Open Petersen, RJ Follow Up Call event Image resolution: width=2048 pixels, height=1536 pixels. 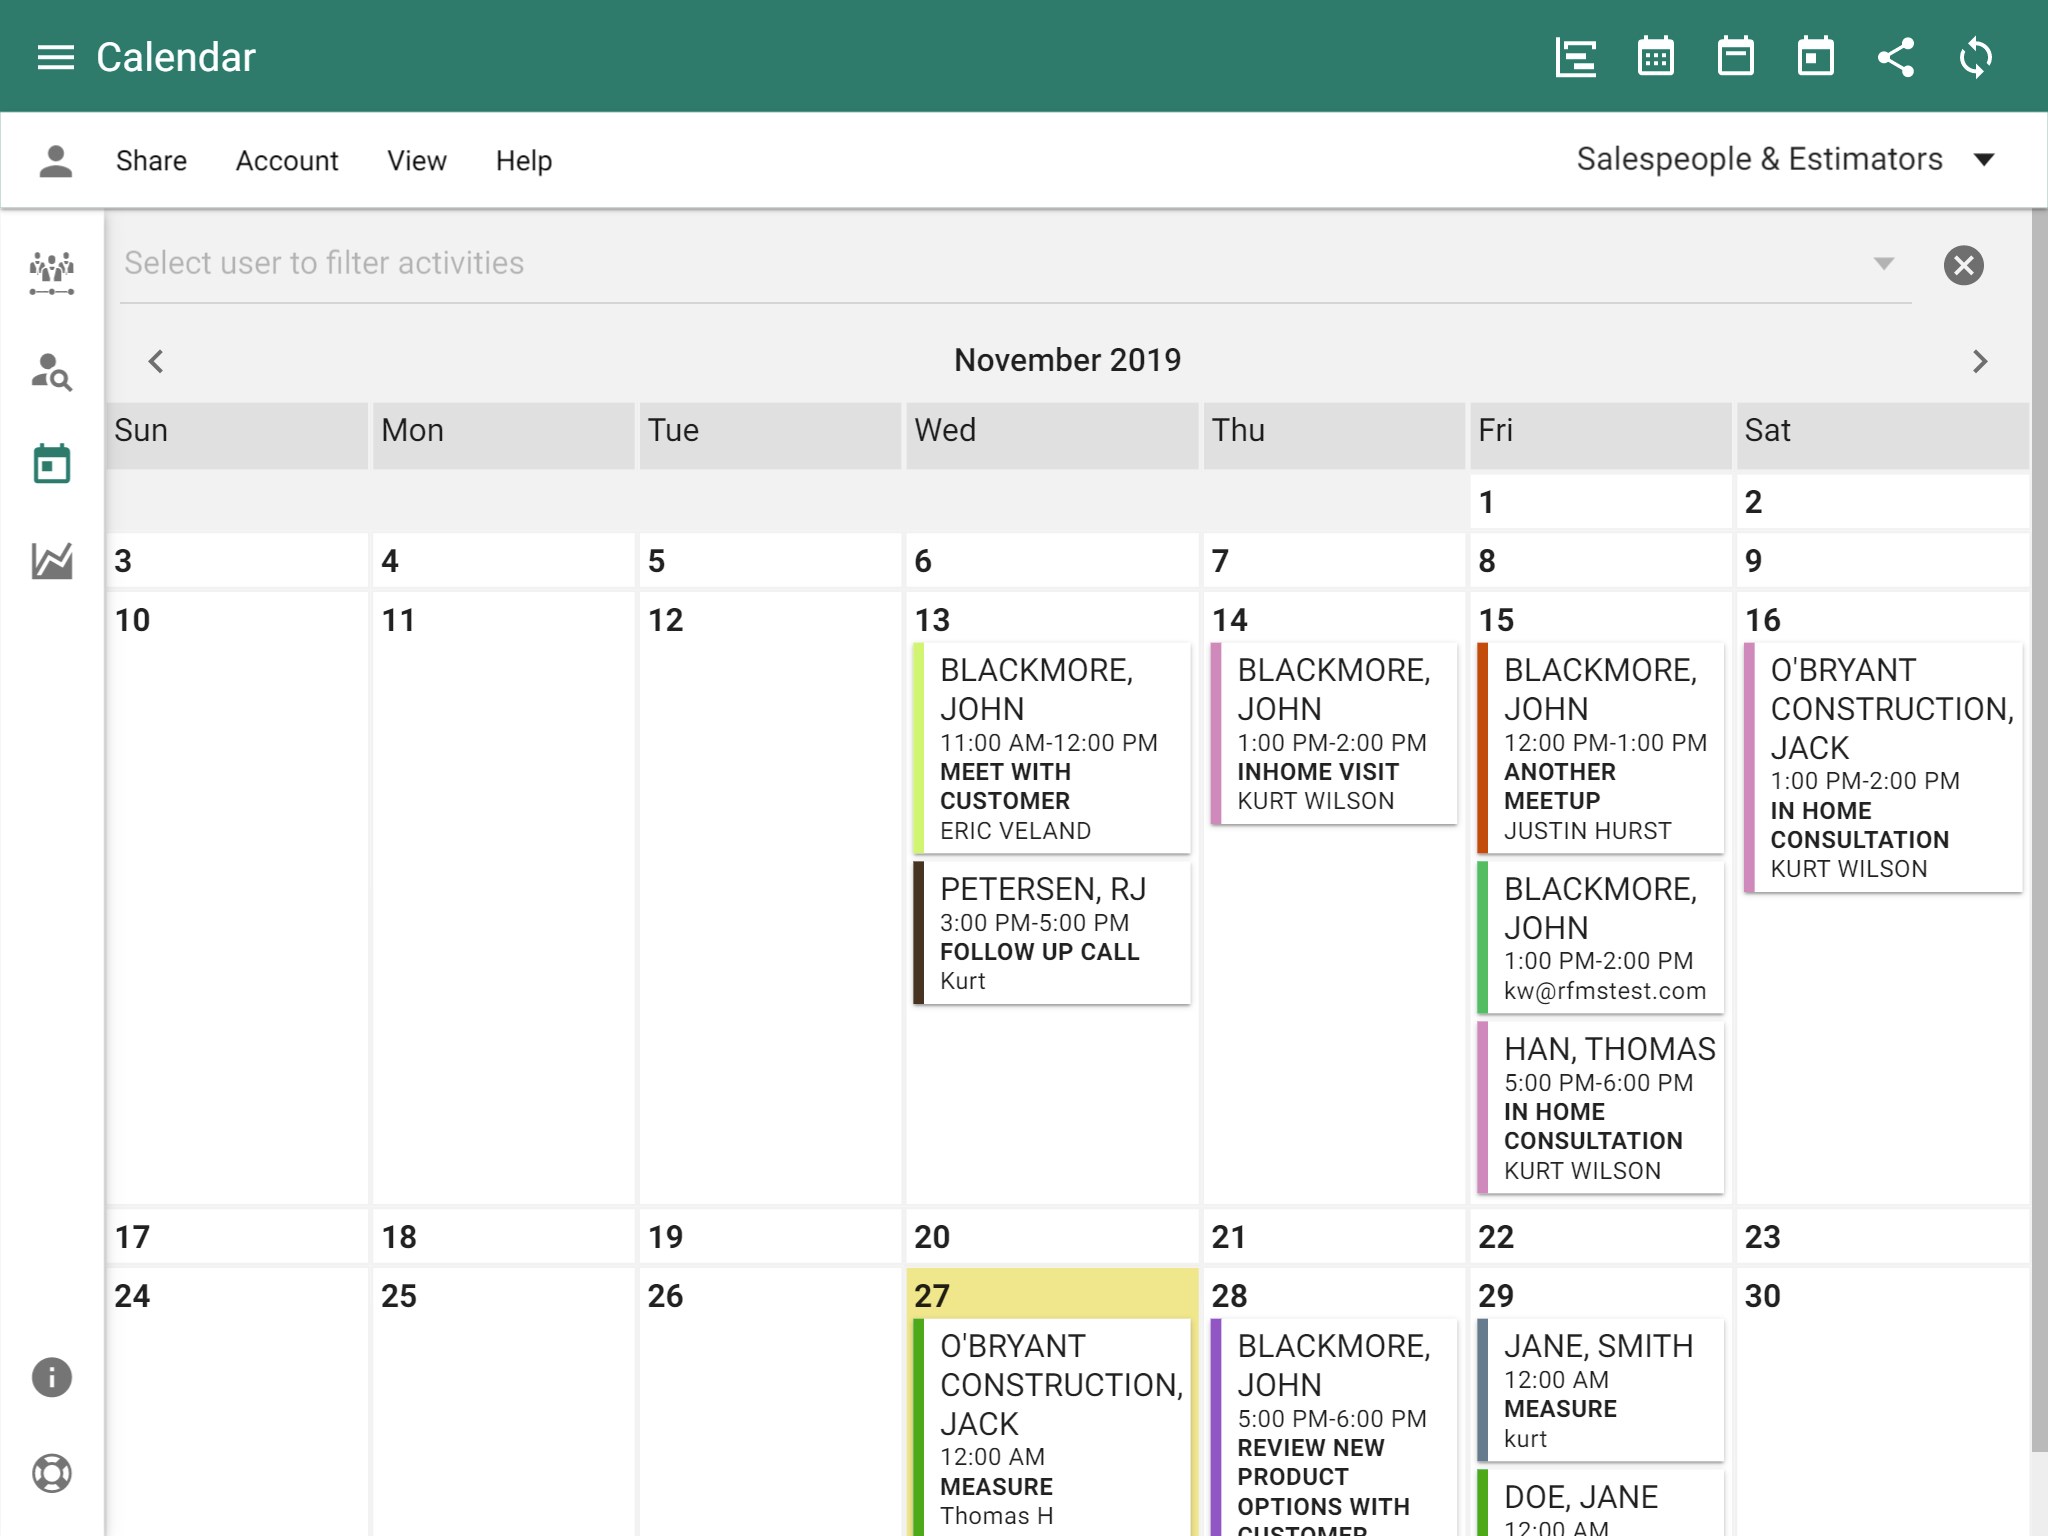click(x=1052, y=933)
